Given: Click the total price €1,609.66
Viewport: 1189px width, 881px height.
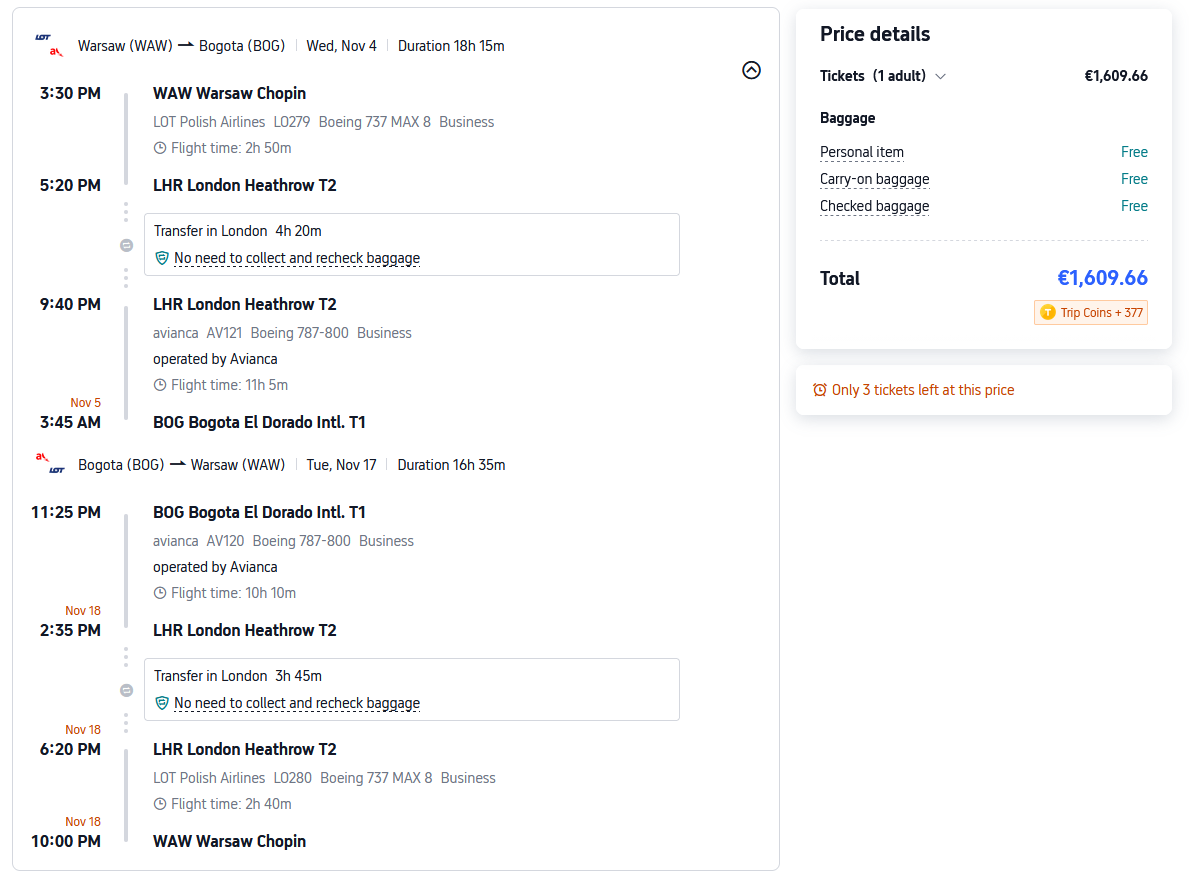Looking at the screenshot, I should (x=1102, y=278).
